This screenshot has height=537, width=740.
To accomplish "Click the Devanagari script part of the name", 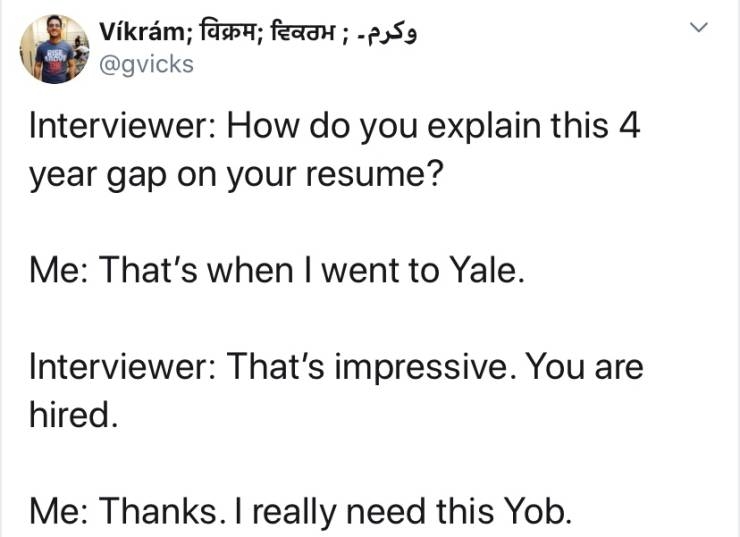I will (226, 33).
